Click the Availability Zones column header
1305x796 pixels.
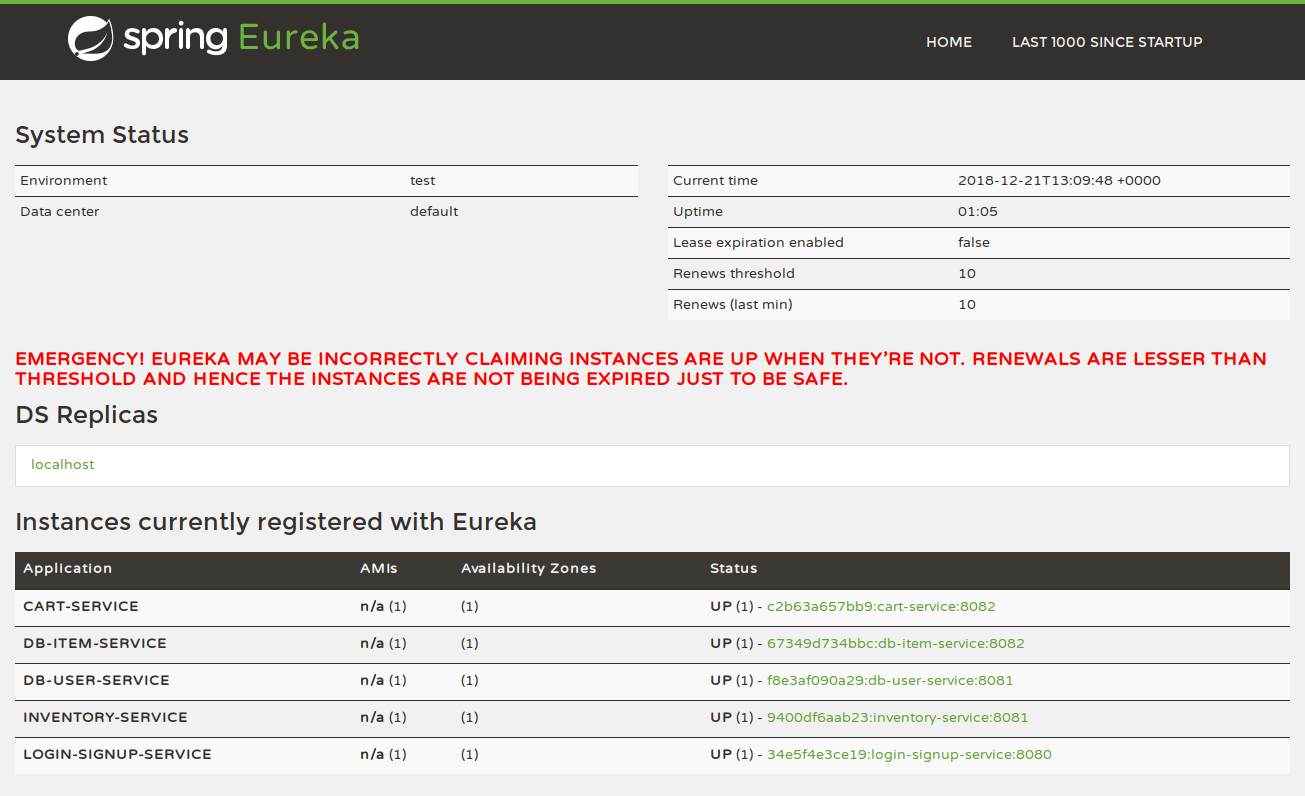point(528,569)
